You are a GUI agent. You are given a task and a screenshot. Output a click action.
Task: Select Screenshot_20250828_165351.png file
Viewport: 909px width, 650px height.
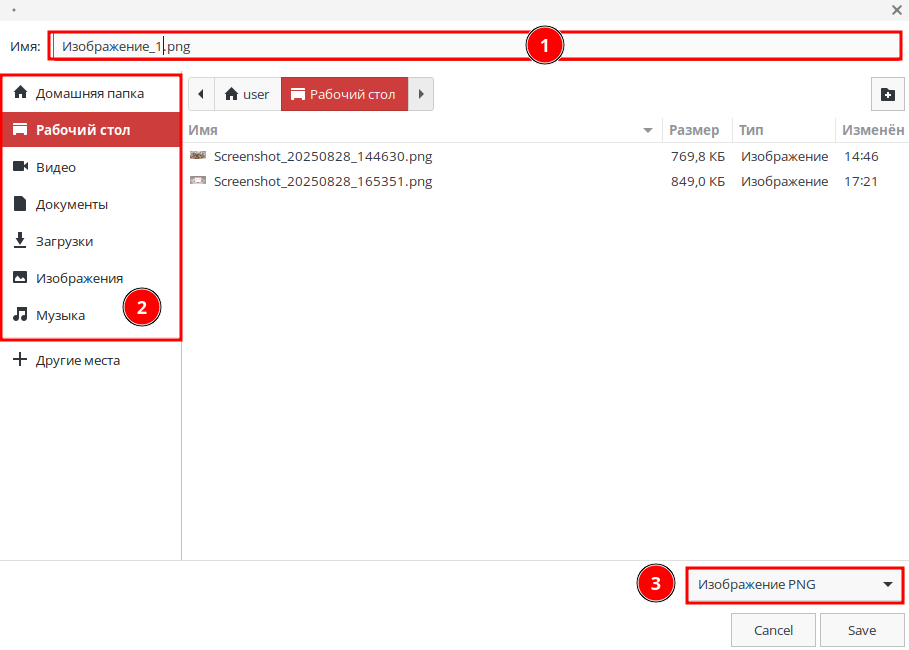(322, 181)
